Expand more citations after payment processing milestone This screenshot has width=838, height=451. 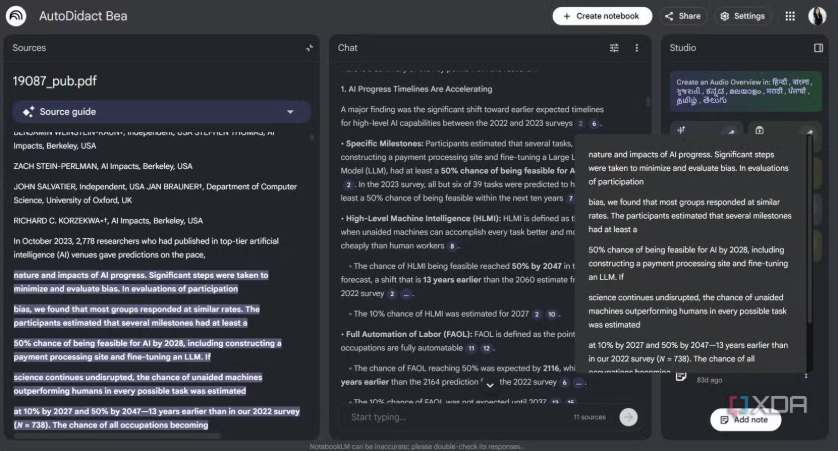(x=349, y=185)
